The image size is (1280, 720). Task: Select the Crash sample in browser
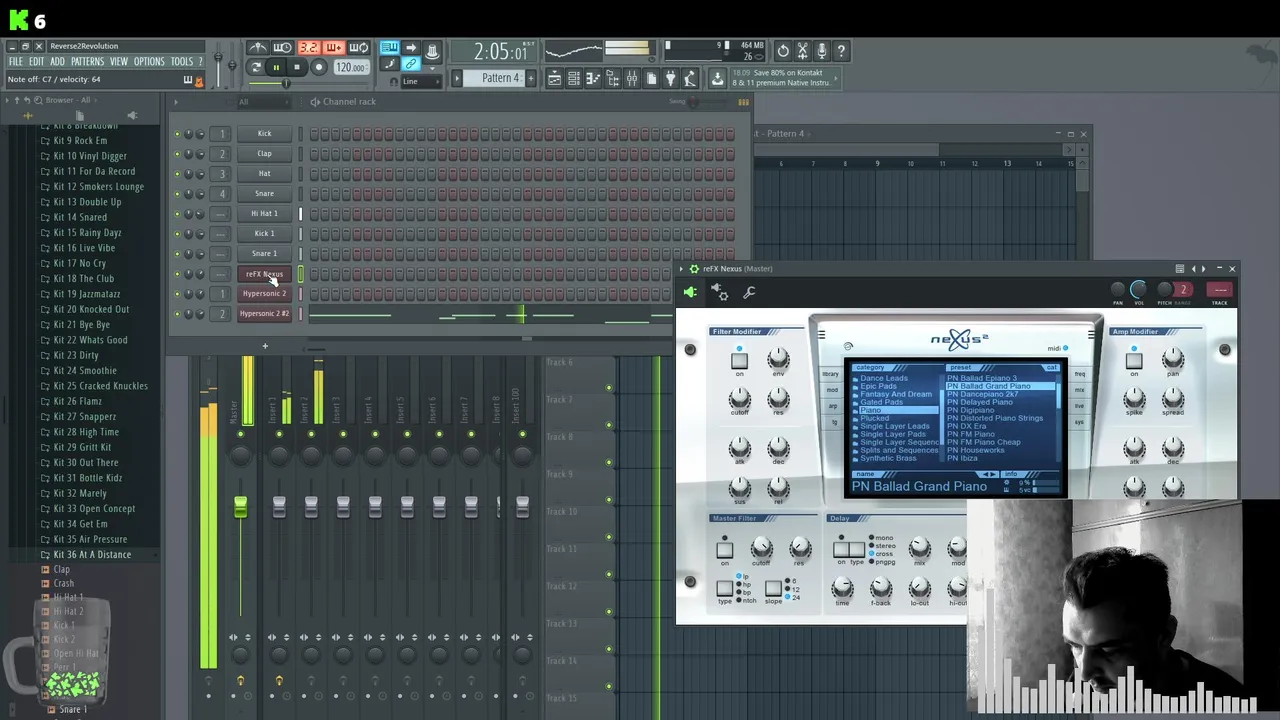[63, 583]
